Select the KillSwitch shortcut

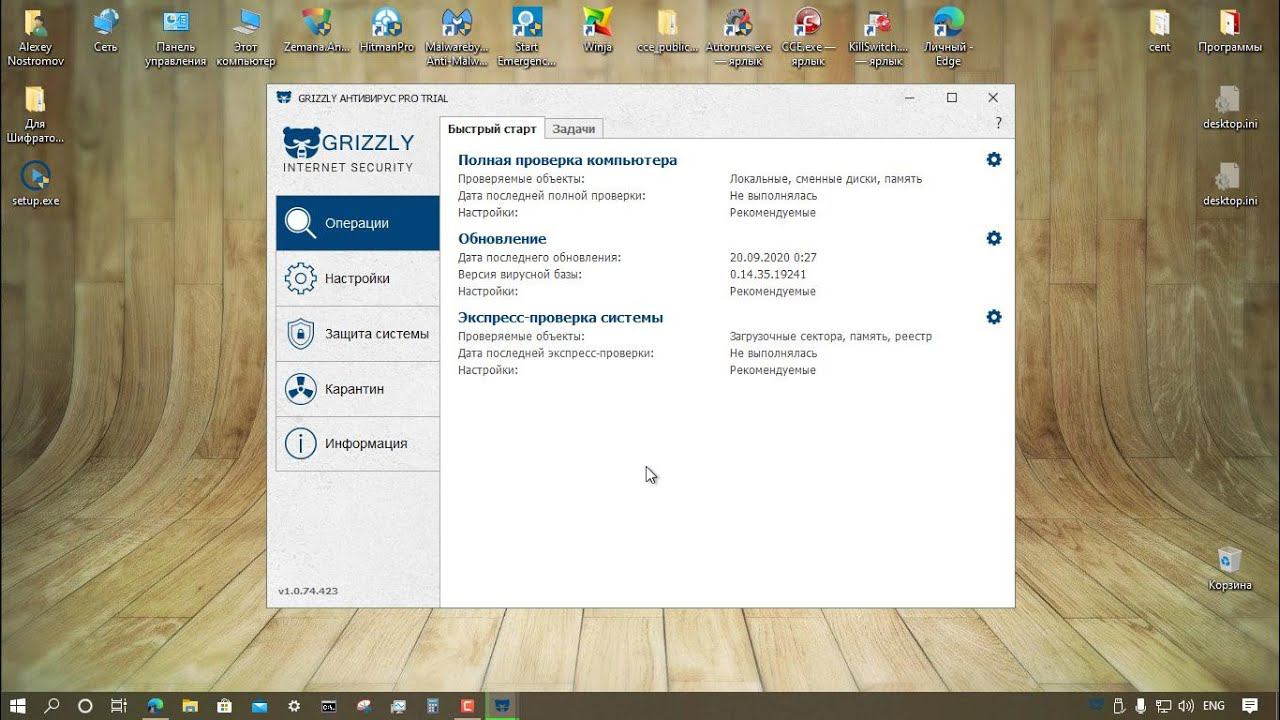pos(878,38)
